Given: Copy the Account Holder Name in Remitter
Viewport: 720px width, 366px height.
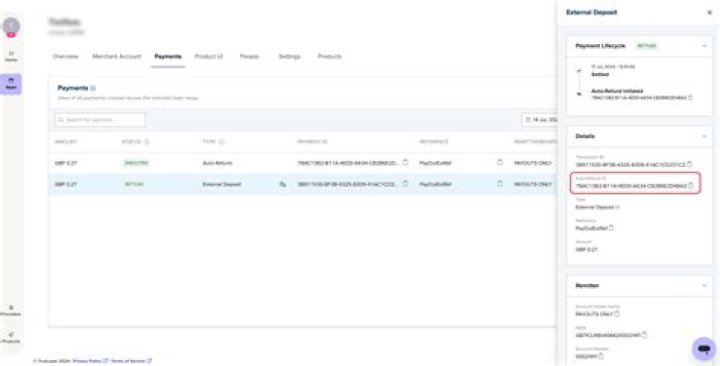Looking at the screenshot, I should 617,314.
